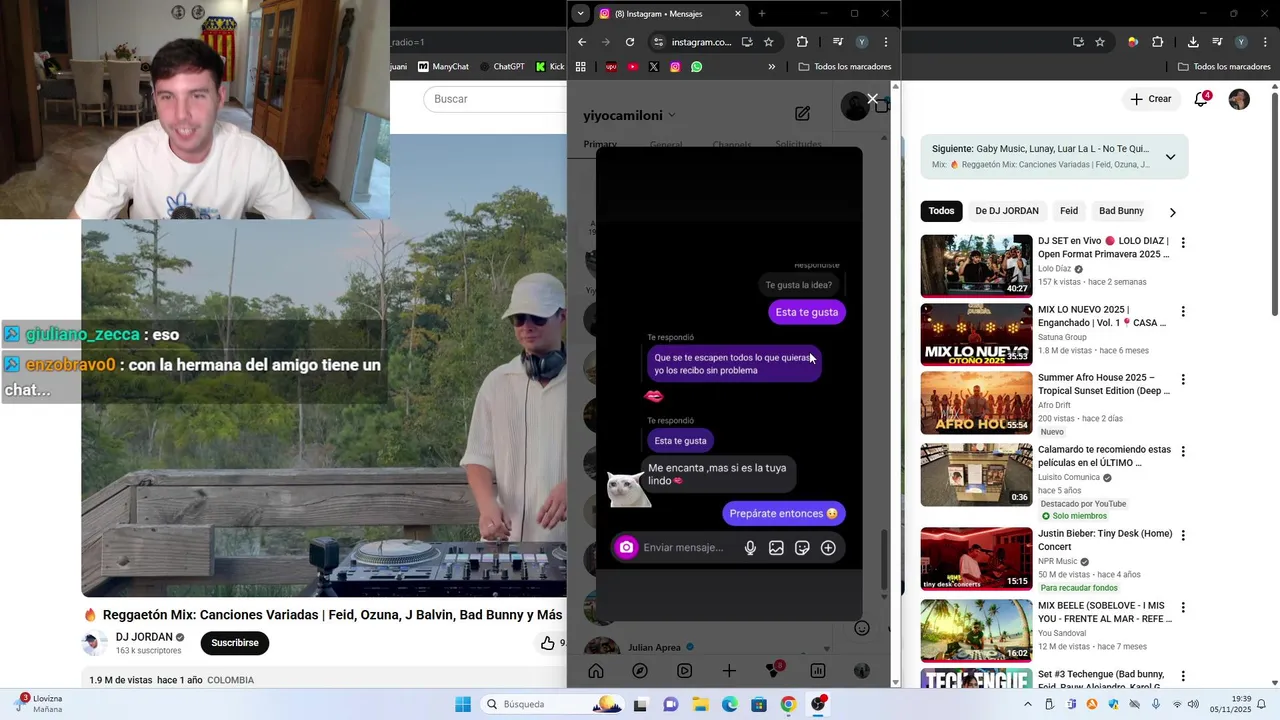This screenshot has width=1280, height=720.
Task: Open options menu for Summer Afro House video
Action: click(1183, 380)
